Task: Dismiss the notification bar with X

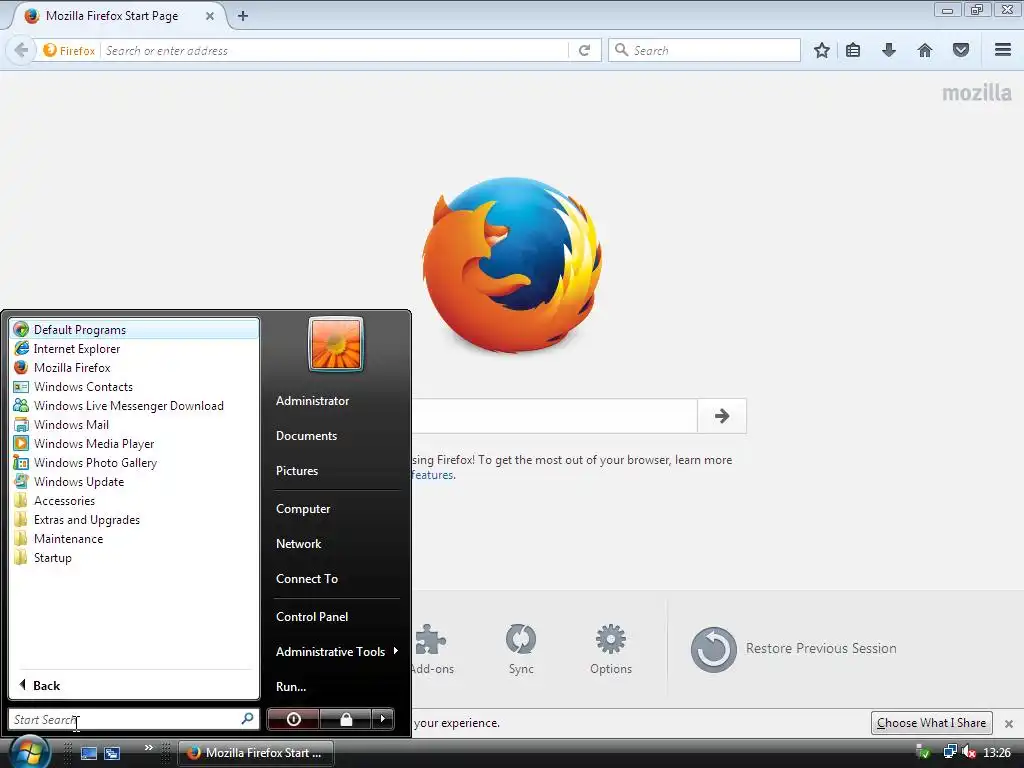Action: pyautogui.click(x=1009, y=724)
